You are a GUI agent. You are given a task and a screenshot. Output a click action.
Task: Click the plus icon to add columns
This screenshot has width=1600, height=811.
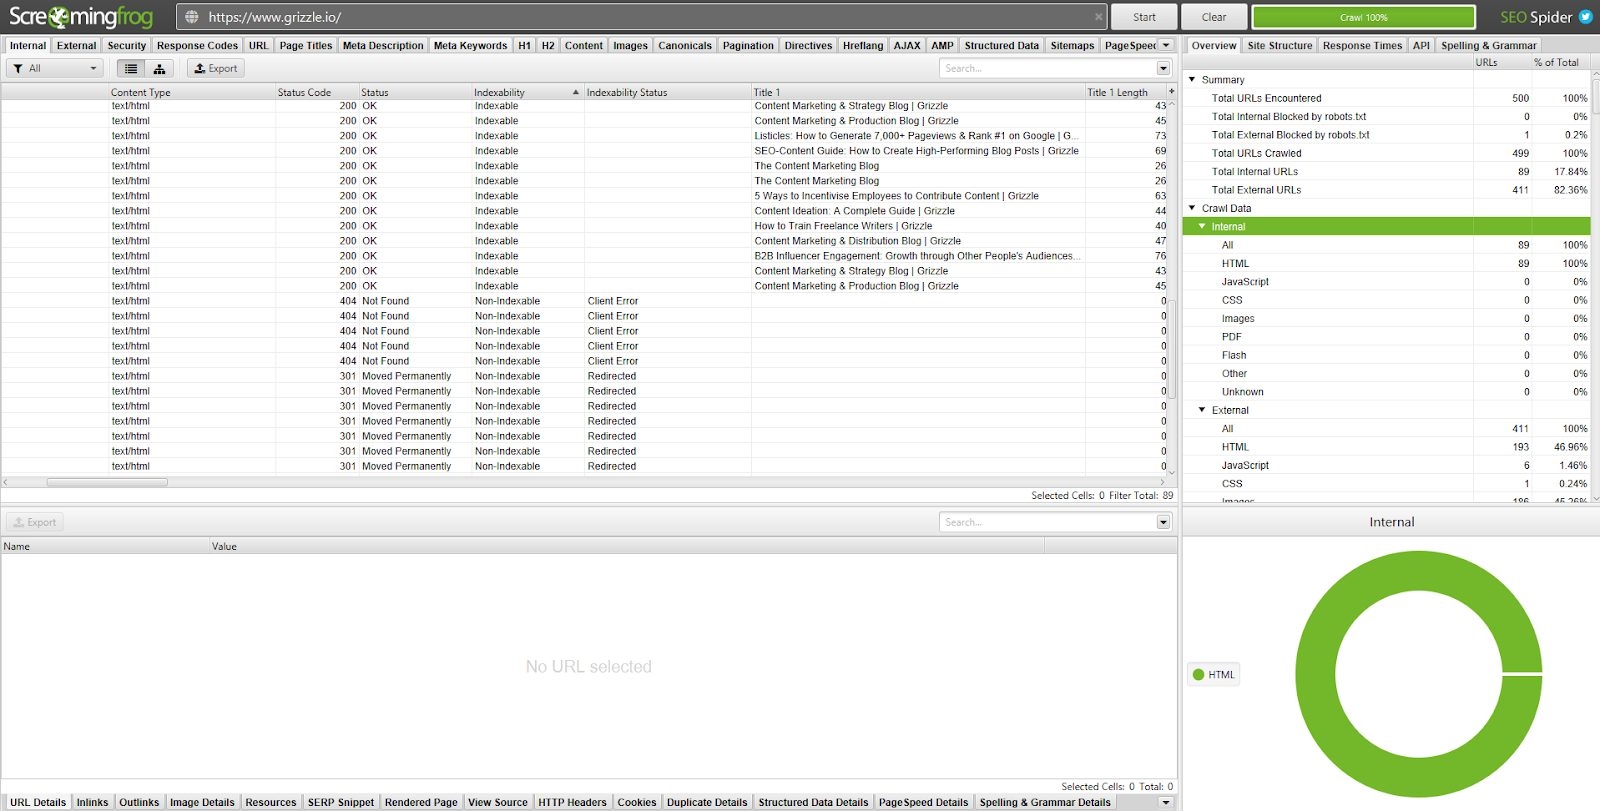click(1171, 91)
